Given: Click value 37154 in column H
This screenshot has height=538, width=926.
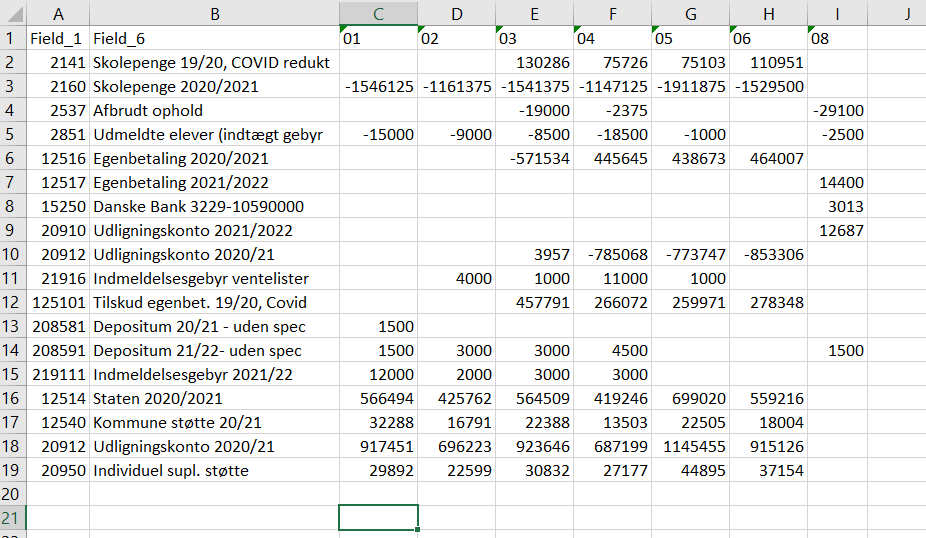Looking at the screenshot, I should click(768, 471).
